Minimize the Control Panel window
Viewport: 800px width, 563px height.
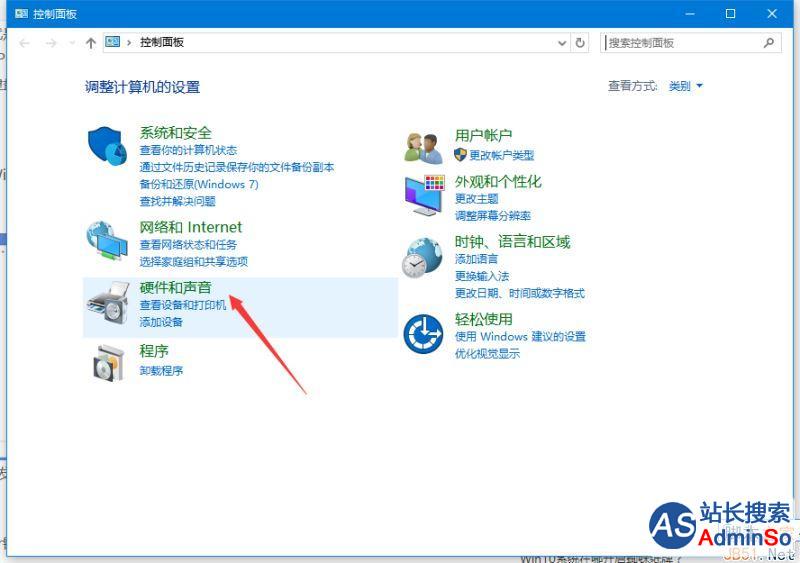[x=690, y=14]
